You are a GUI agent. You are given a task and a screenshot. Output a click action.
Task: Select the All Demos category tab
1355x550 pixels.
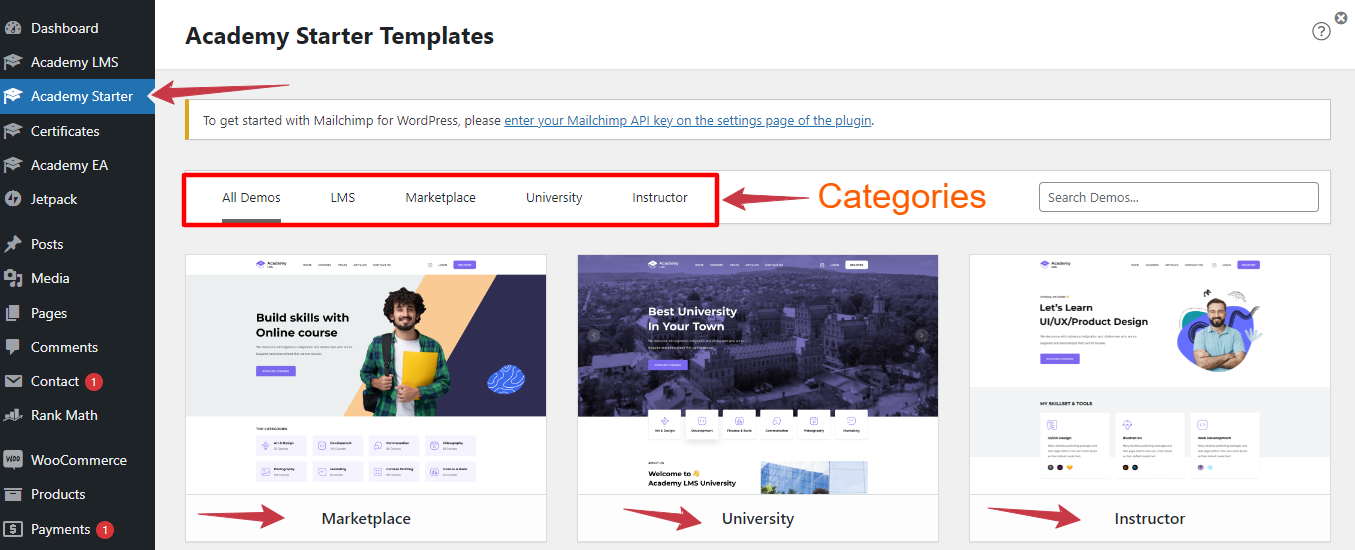[251, 198]
